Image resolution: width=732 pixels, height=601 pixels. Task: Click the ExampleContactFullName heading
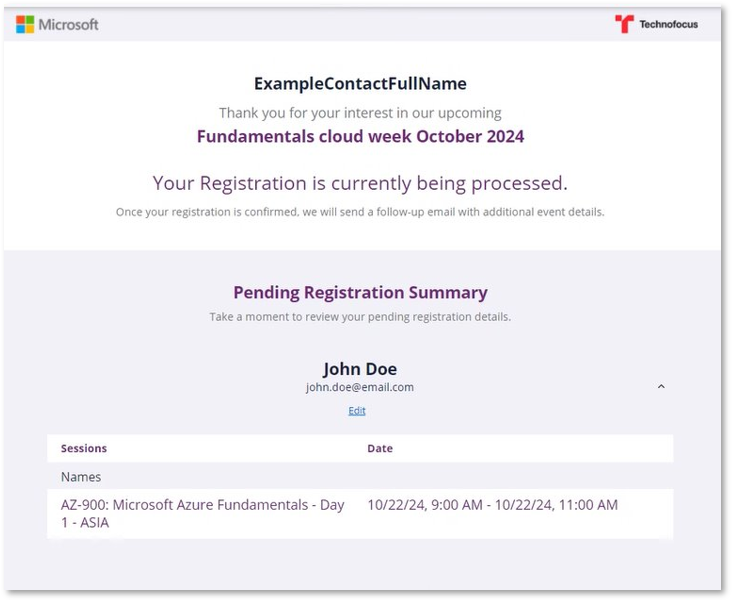[360, 84]
